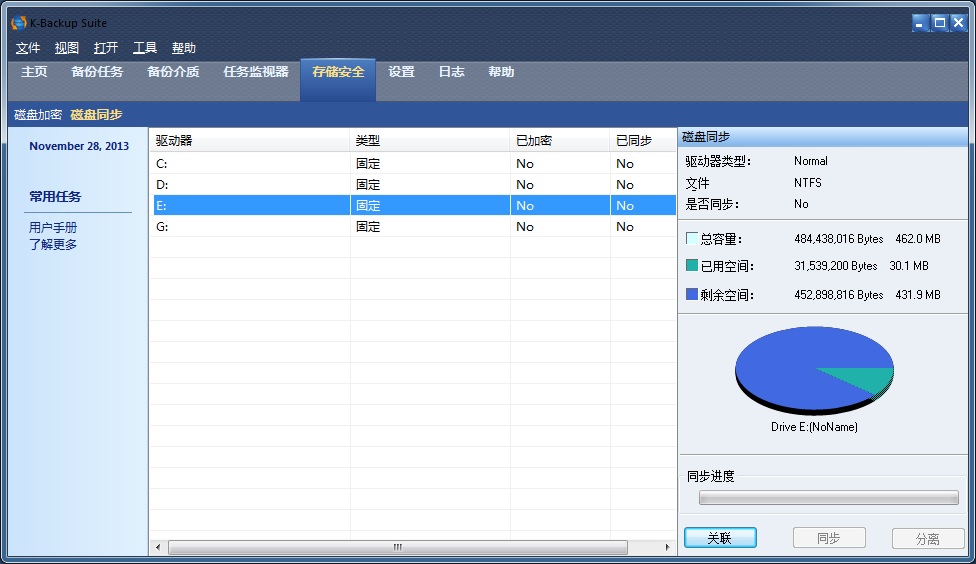The width and height of the screenshot is (976, 564).
Task: Click the 31,539,200 Bytes used space value
Action: tap(835, 266)
